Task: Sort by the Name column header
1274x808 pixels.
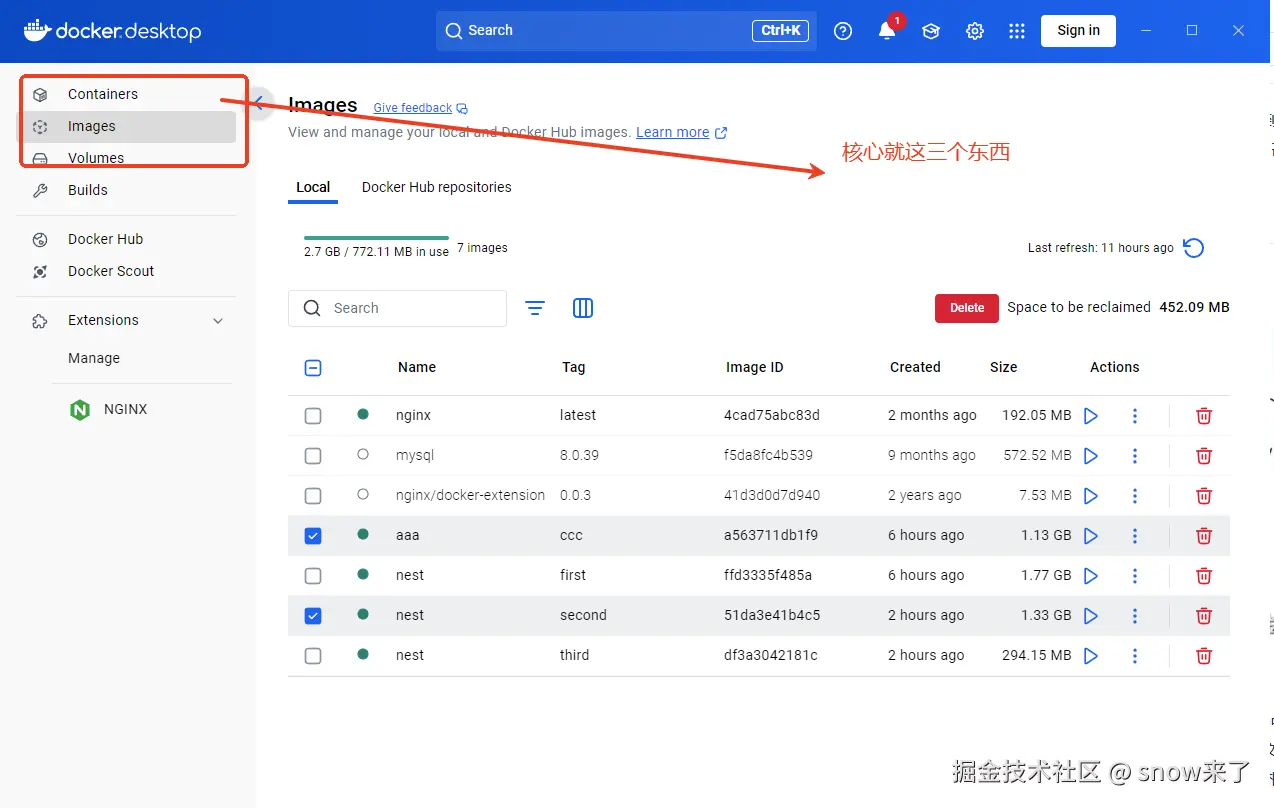Action: click(x=417, y=367)
